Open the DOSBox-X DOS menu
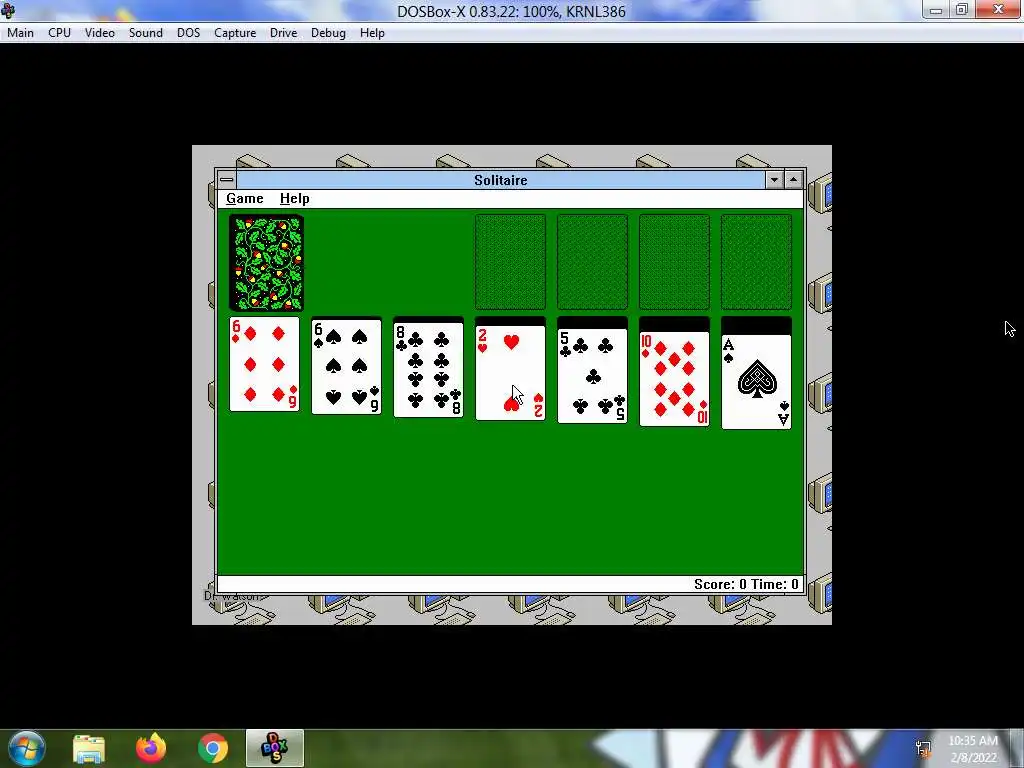 click(x=189, y=33)
